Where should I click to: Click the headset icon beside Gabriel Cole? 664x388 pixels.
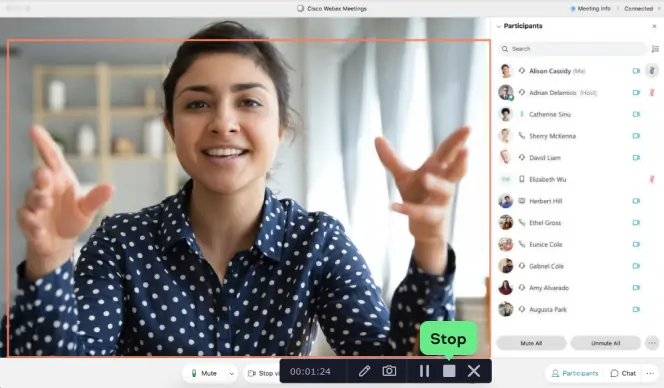(x=522, y=266)
